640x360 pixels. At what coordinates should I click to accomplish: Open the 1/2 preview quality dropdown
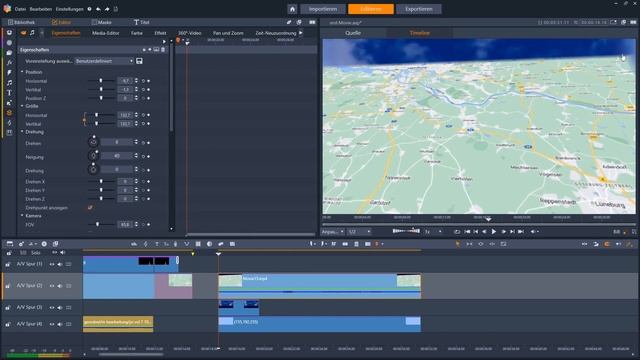[359, 232]
